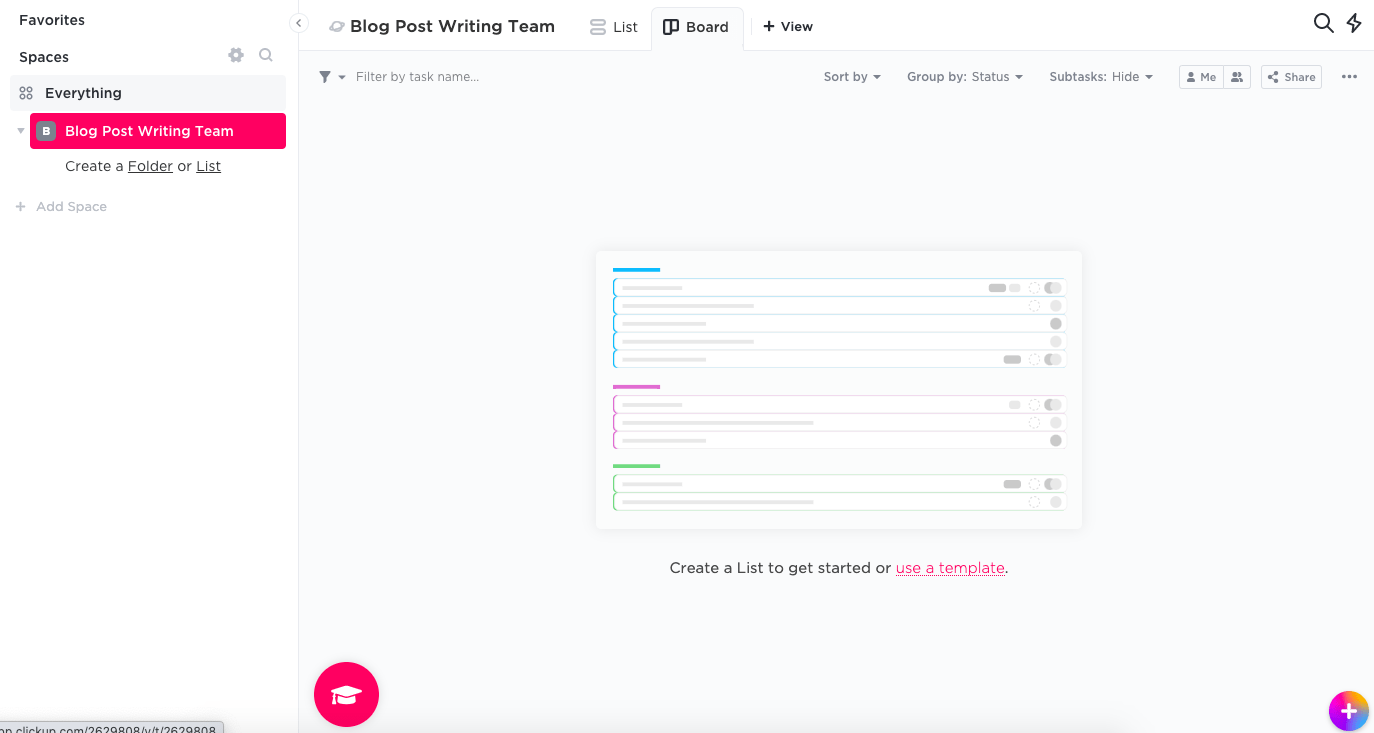Click the Everything grid icon

click(26, 93)
